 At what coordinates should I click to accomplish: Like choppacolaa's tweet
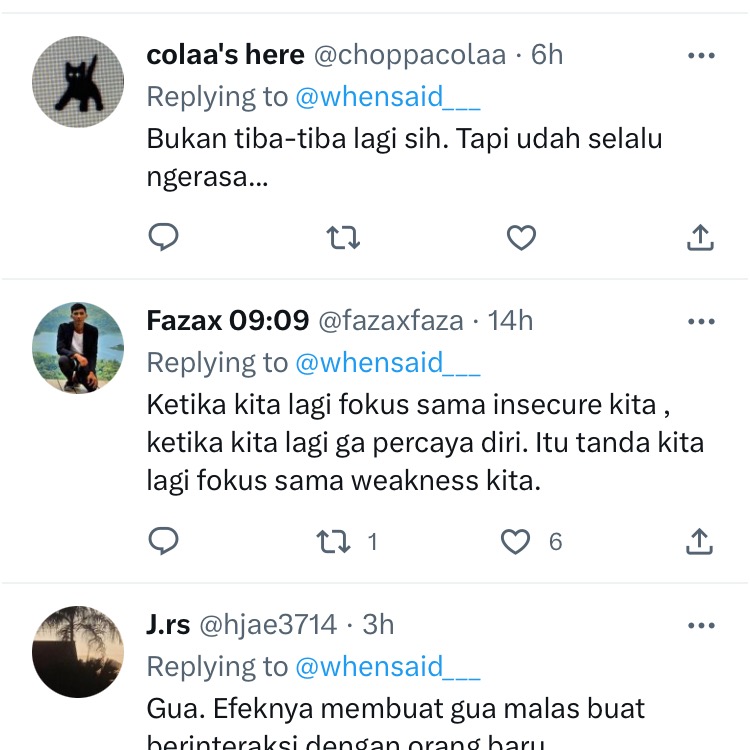pyautogui.click(x=521, y=237)
